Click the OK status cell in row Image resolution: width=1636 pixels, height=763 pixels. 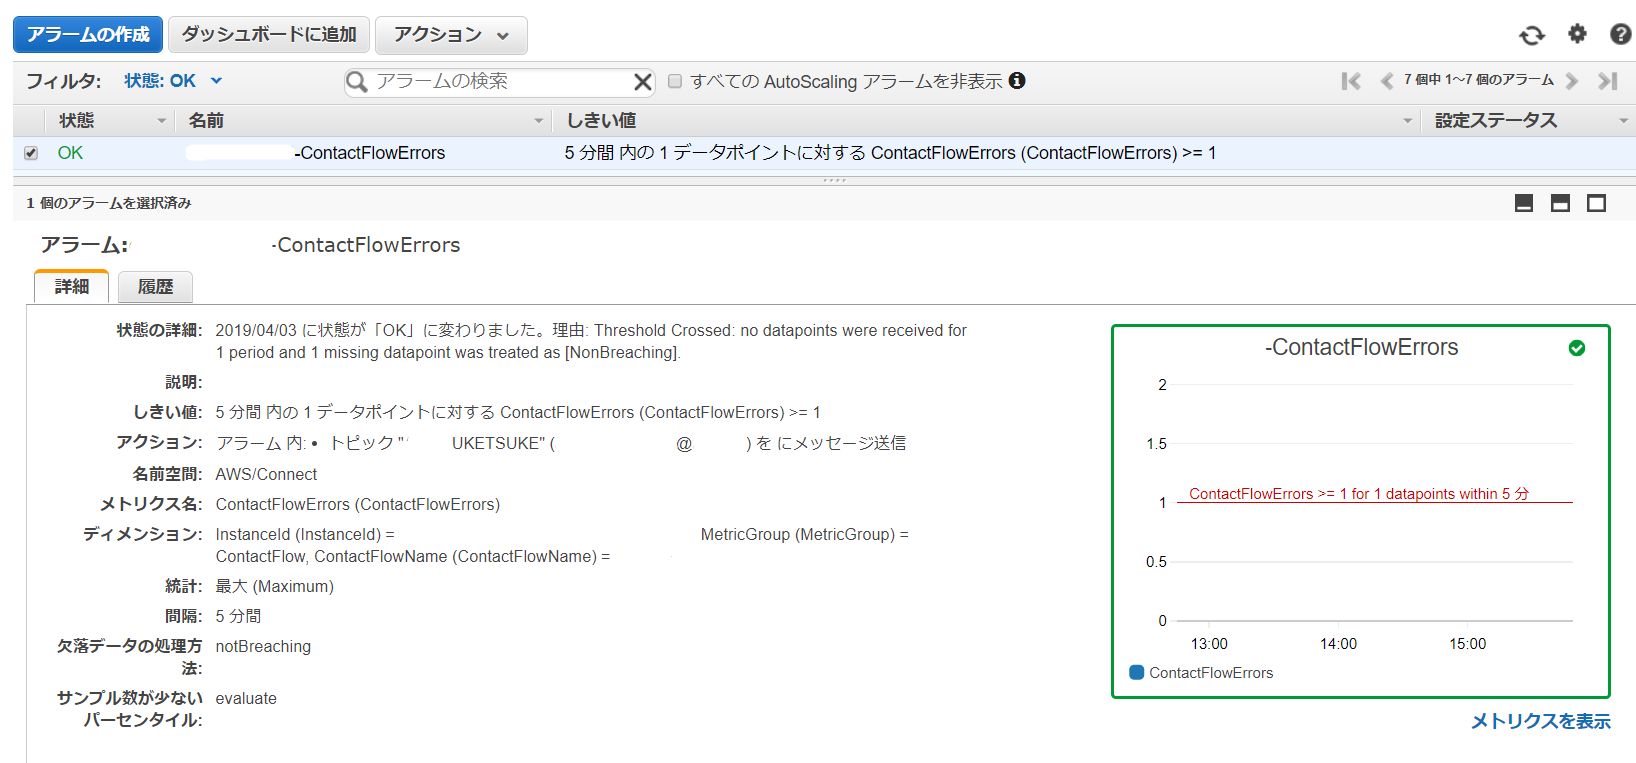click(70, 153)
